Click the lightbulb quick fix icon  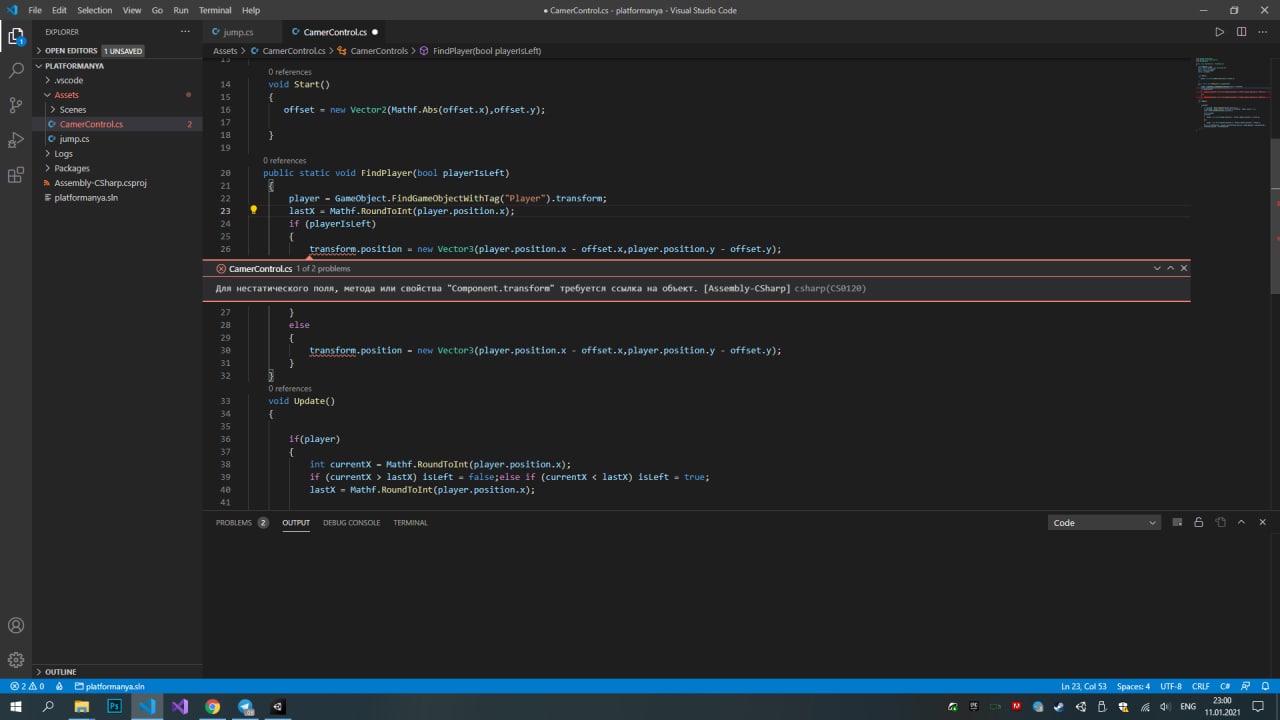253,211
